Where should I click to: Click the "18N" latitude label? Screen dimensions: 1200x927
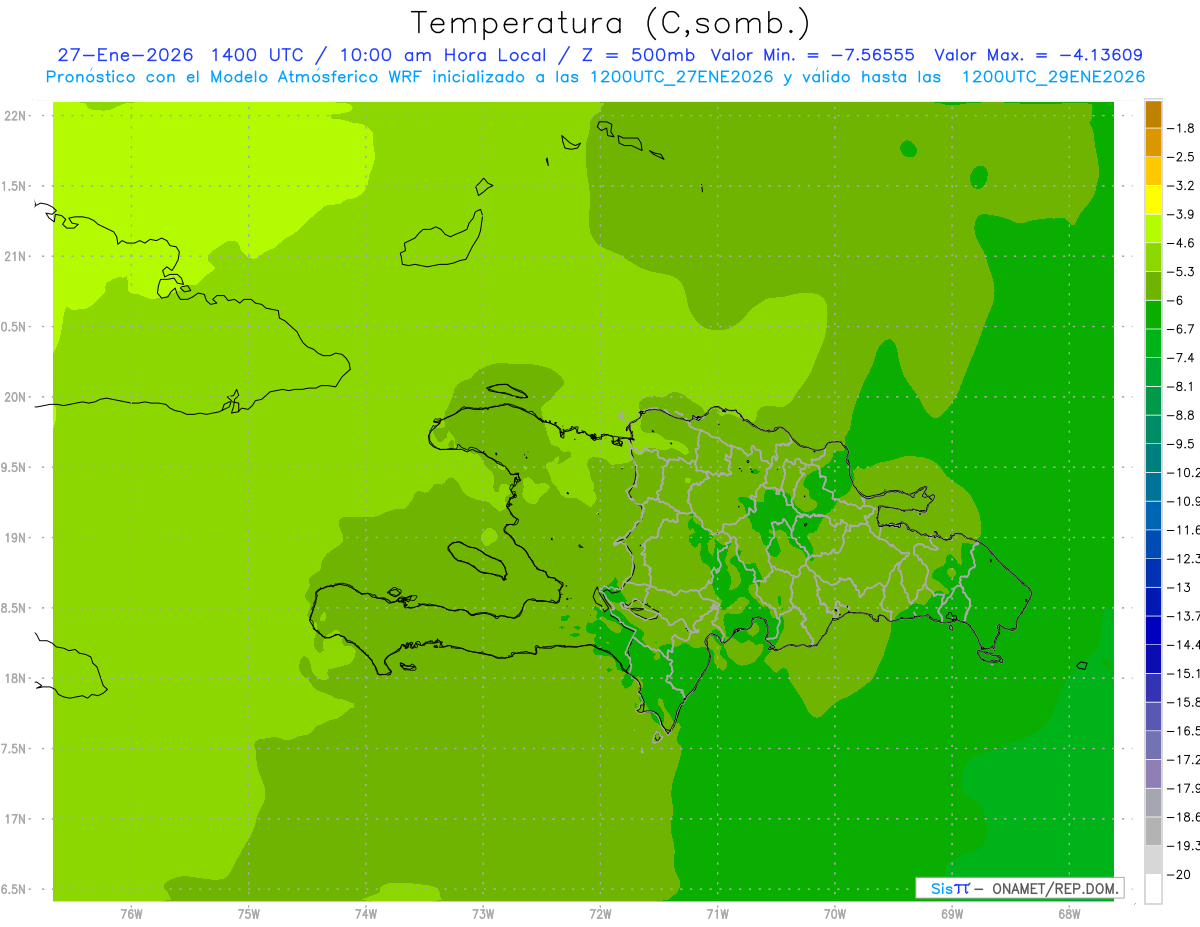pos(14,678)
